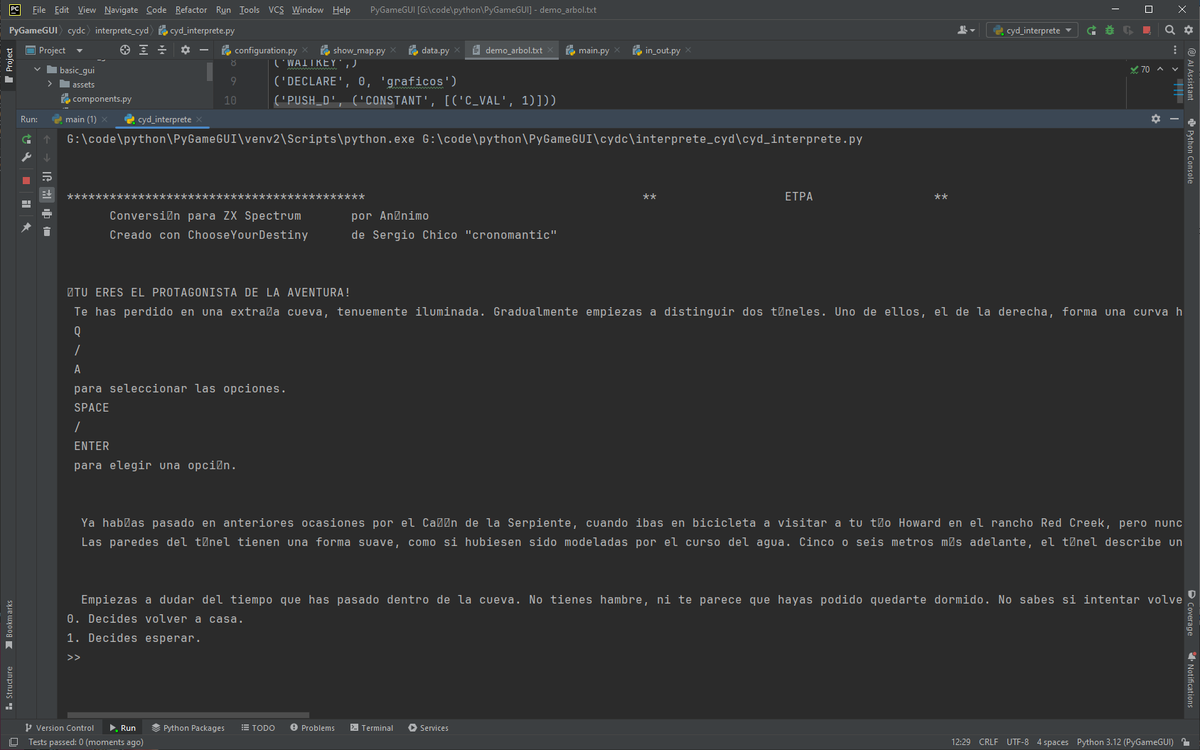Open the Code With Me user dropdown
The width and height of the screenshot is (1200, 750).
(x=966, y=30)
